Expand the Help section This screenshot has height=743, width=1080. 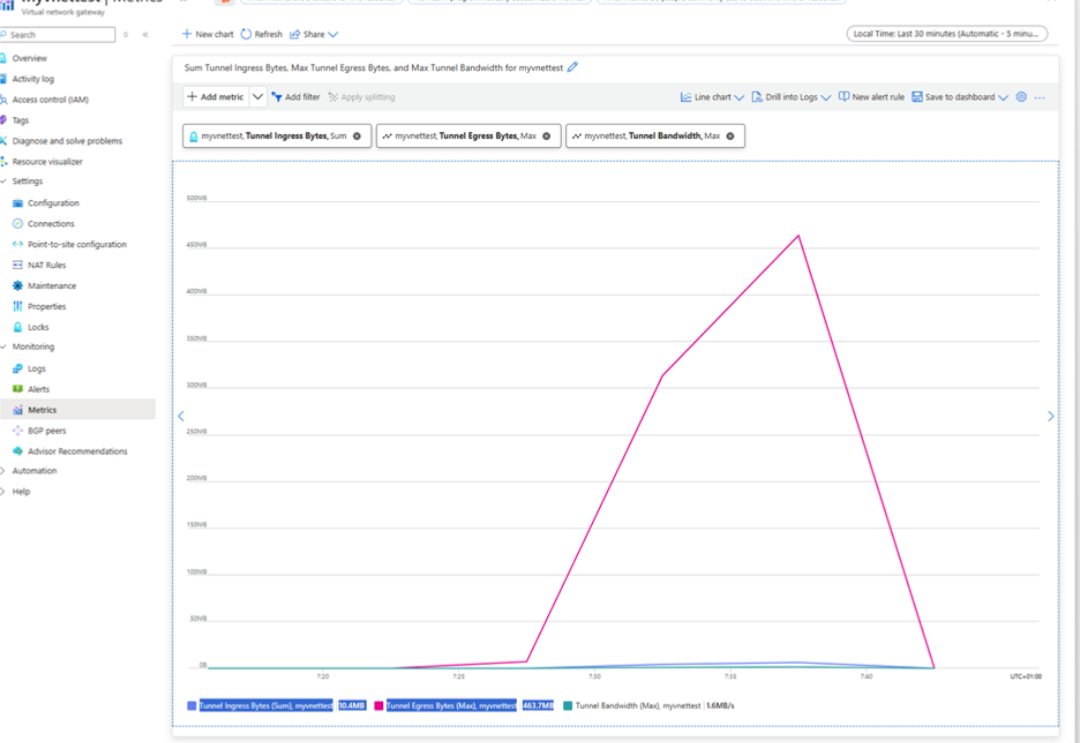[x=3, y=492]
